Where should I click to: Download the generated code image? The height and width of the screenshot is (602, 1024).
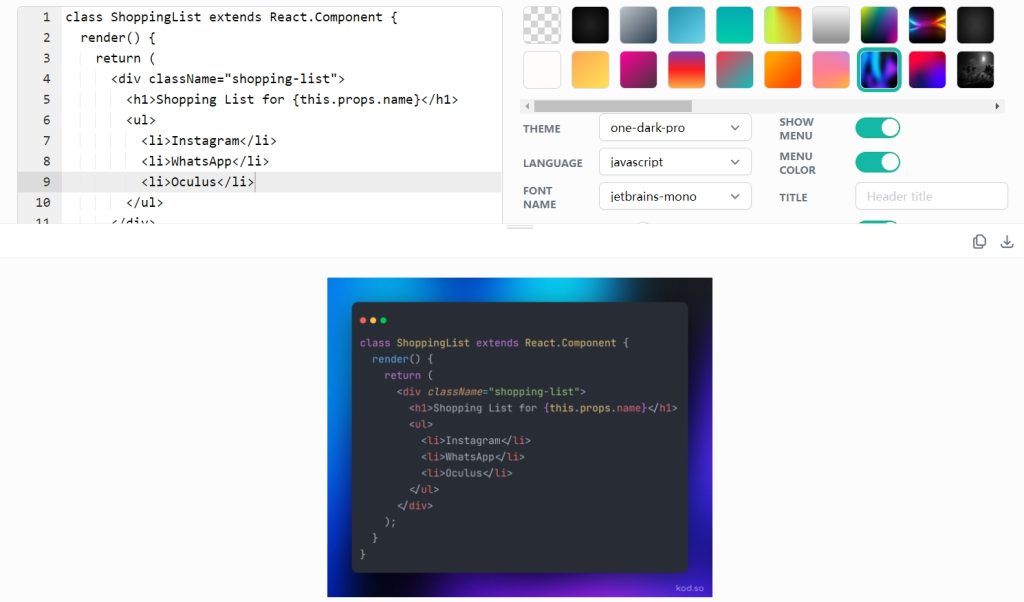[1006, 242]
